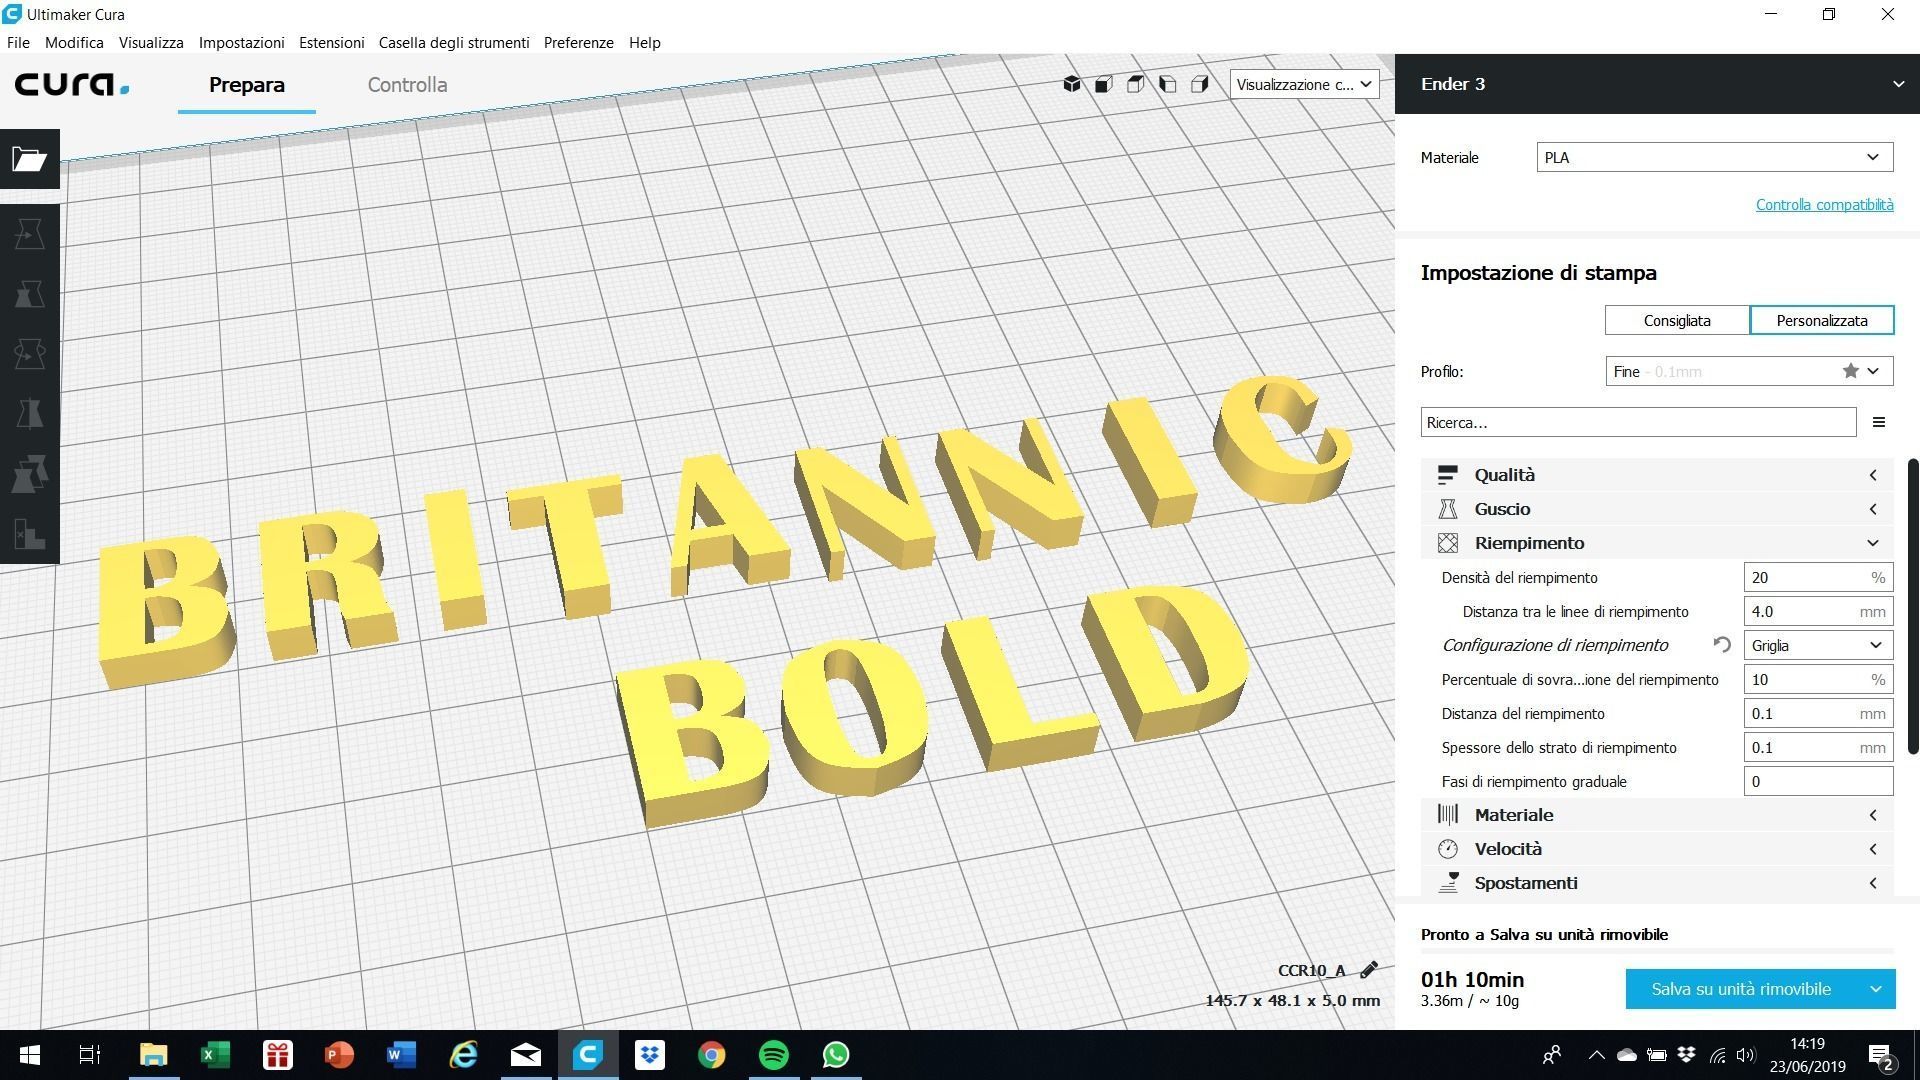Open Dropbox from the taskbar

pos(650,1055)
